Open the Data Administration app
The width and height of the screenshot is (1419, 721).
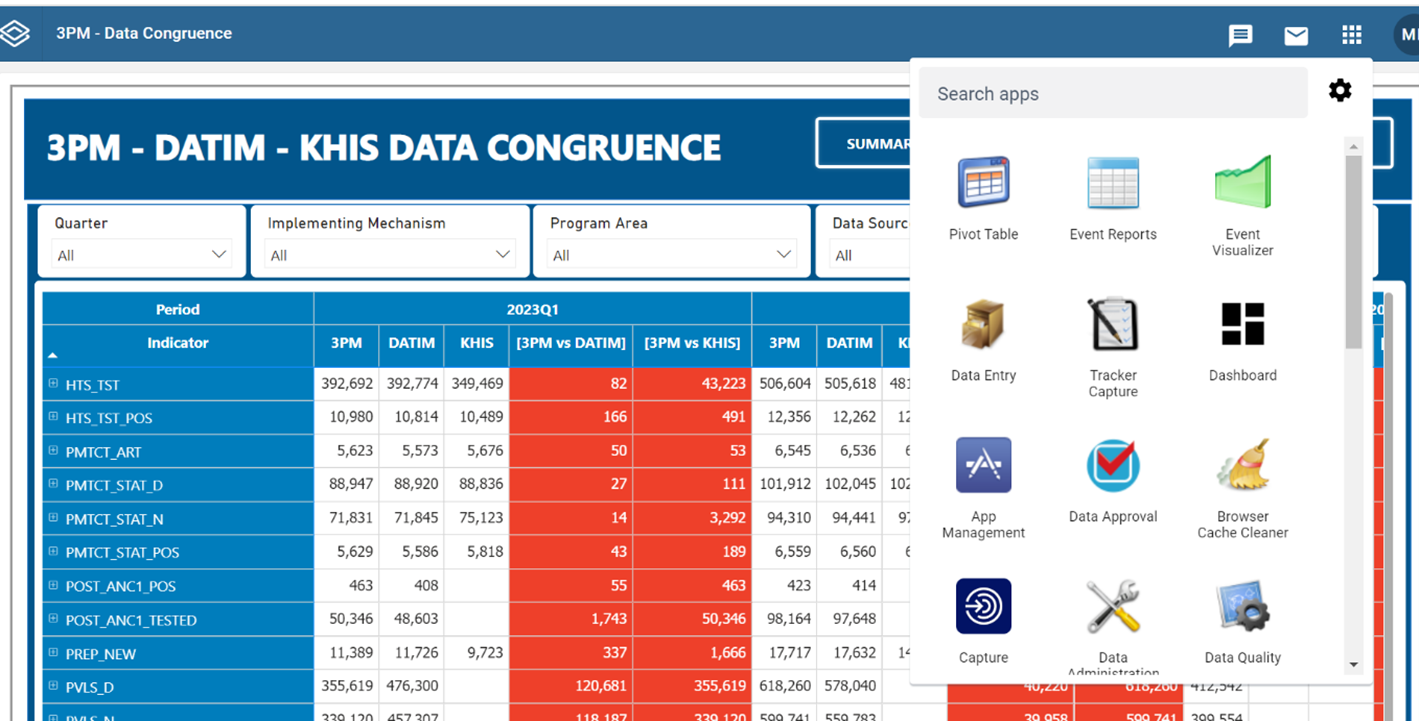click(1113, 628)
